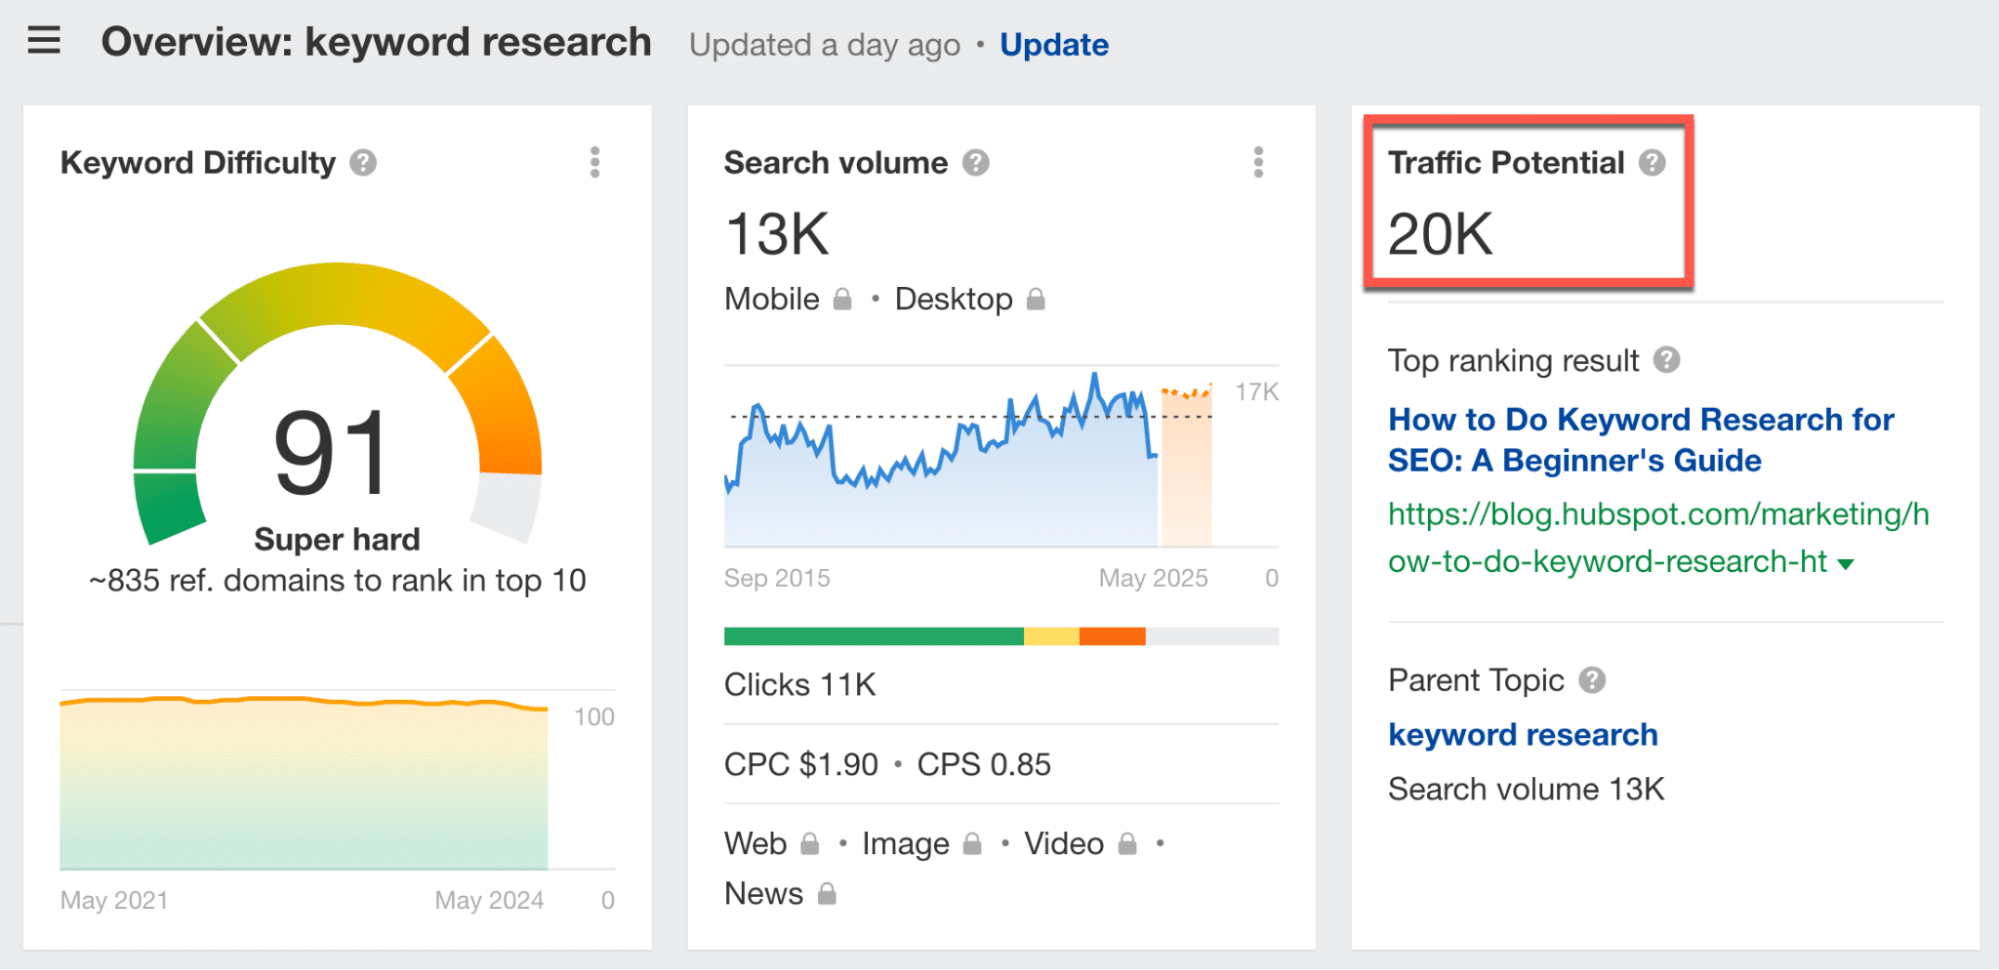
Task: Select the Desktop search volume filter
Action: tap(953, 298)
